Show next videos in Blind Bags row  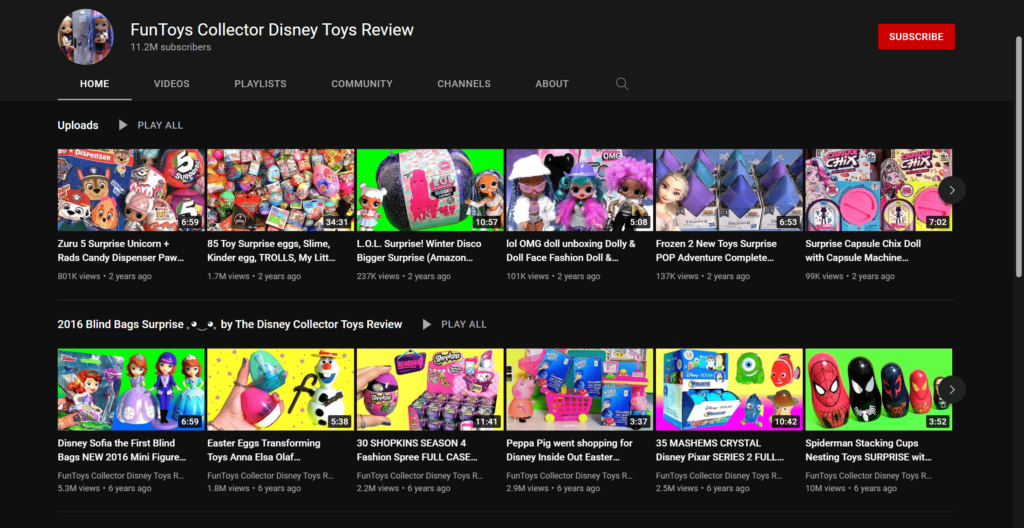click(x=952, y=389)
